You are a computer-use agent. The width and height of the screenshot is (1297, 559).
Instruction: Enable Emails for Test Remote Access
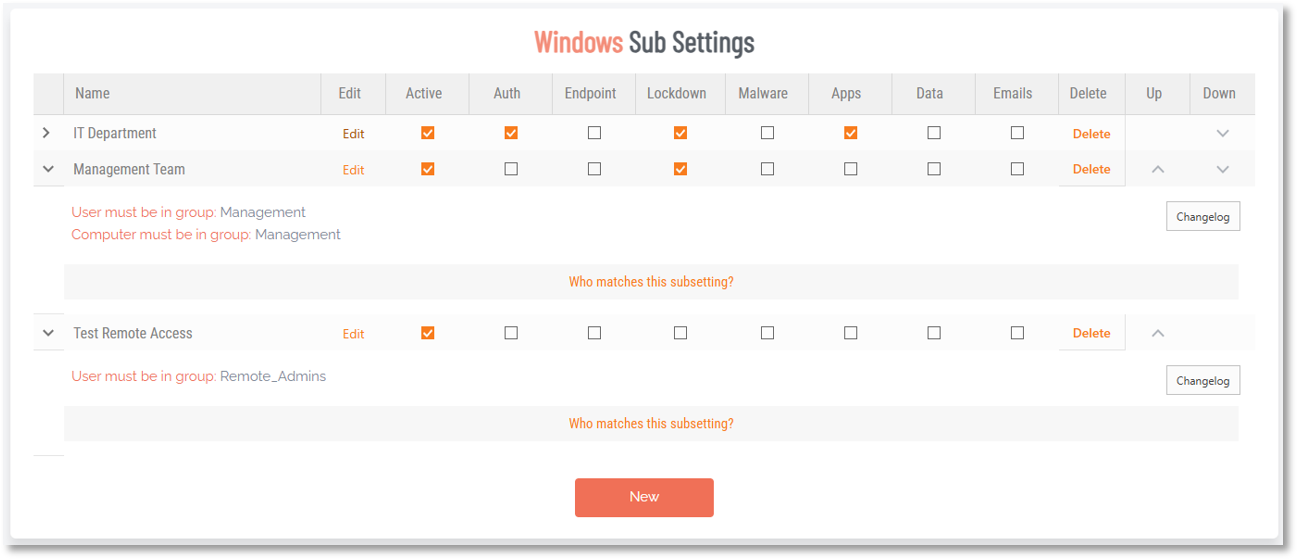(1017, 333)
